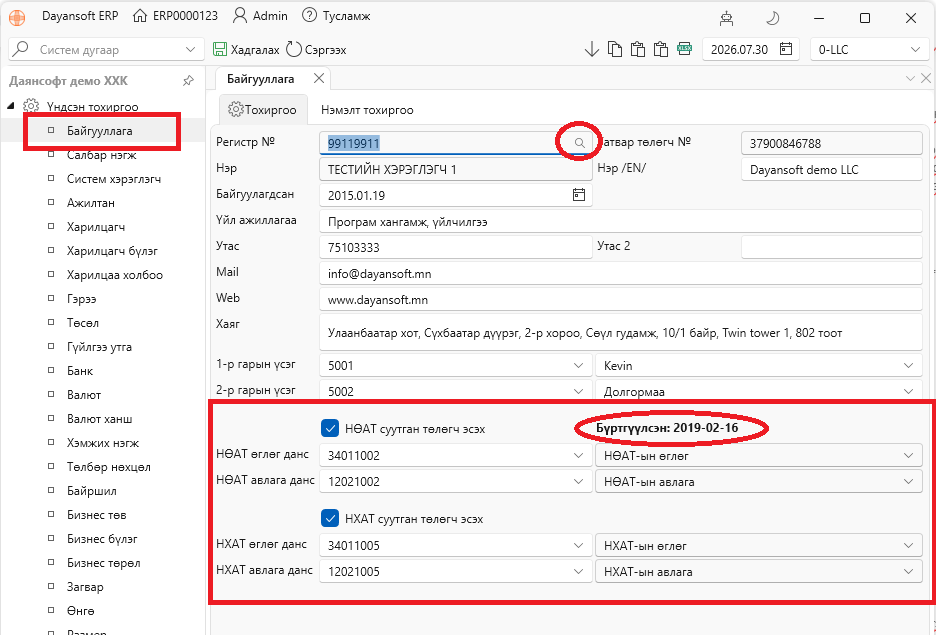Click the Хаяг address text field
This screenshot has height=635, width=936.
point(621,332)
